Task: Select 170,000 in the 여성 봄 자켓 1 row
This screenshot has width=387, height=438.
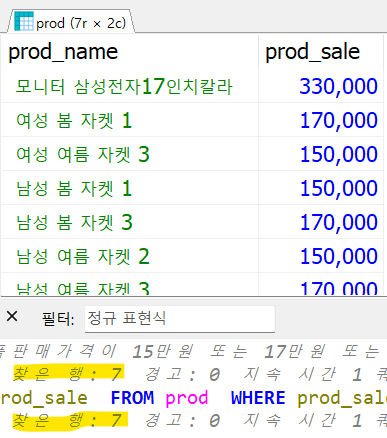Action: [321, 120]
